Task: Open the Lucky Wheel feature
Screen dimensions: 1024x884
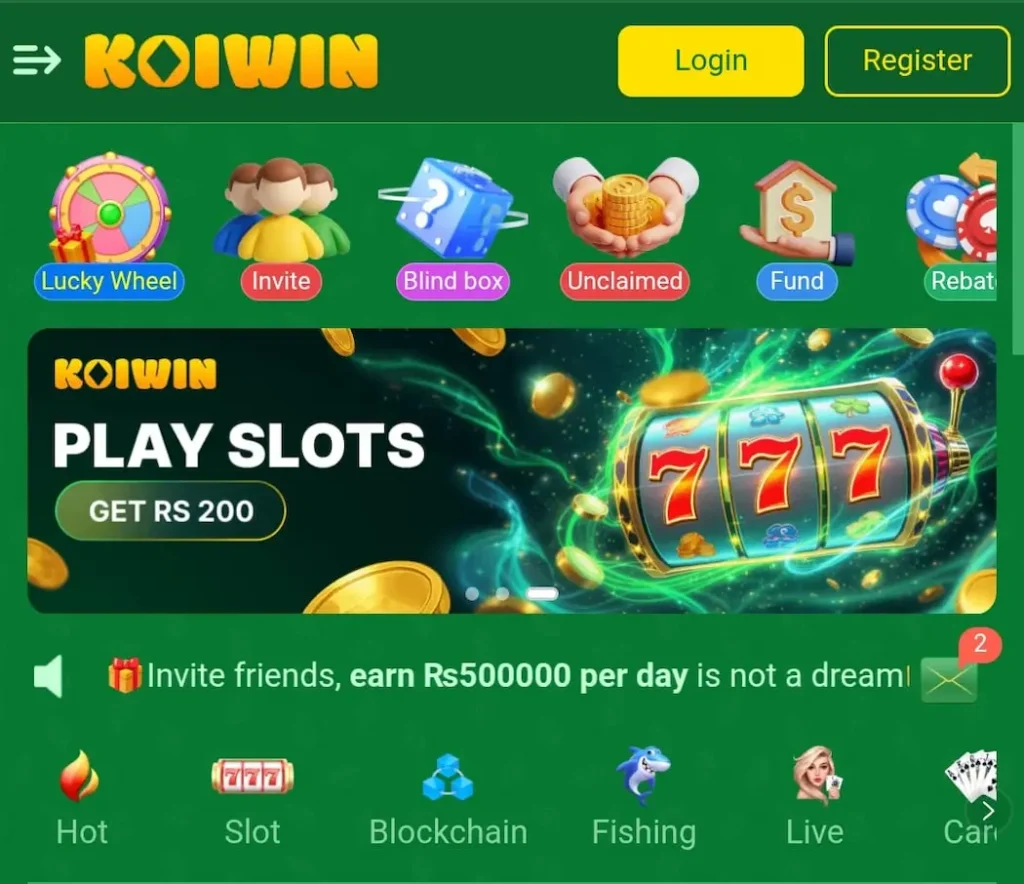Action: 109,227
